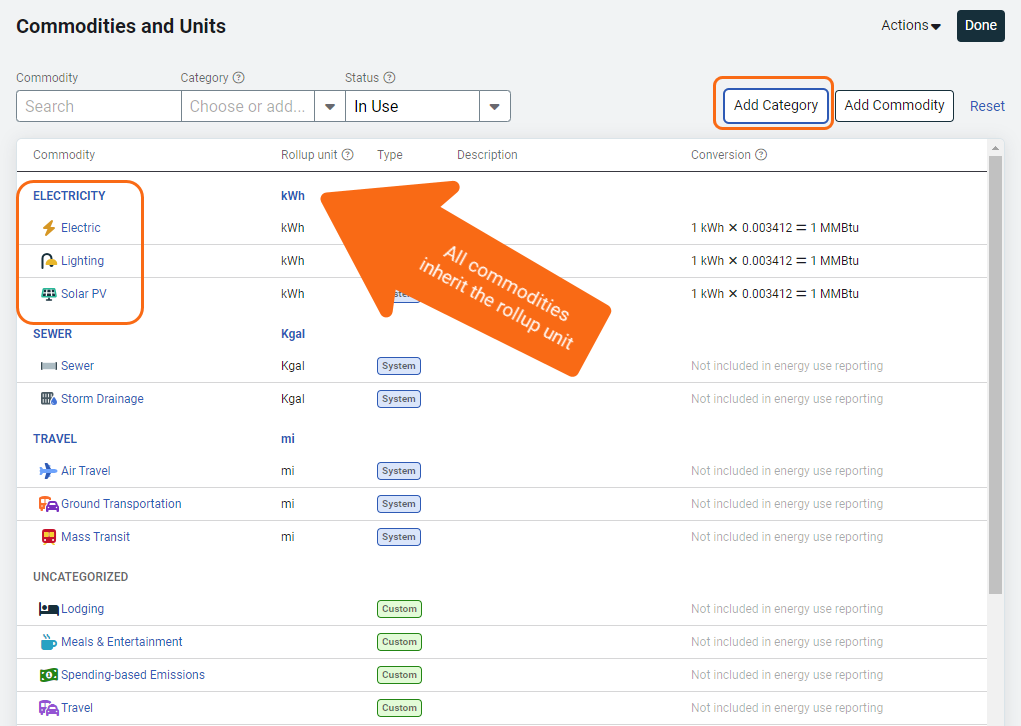Click the Kgal rollup unit for SEWER category
Screen dimensions: 1021x726
(x=293, y=334)
